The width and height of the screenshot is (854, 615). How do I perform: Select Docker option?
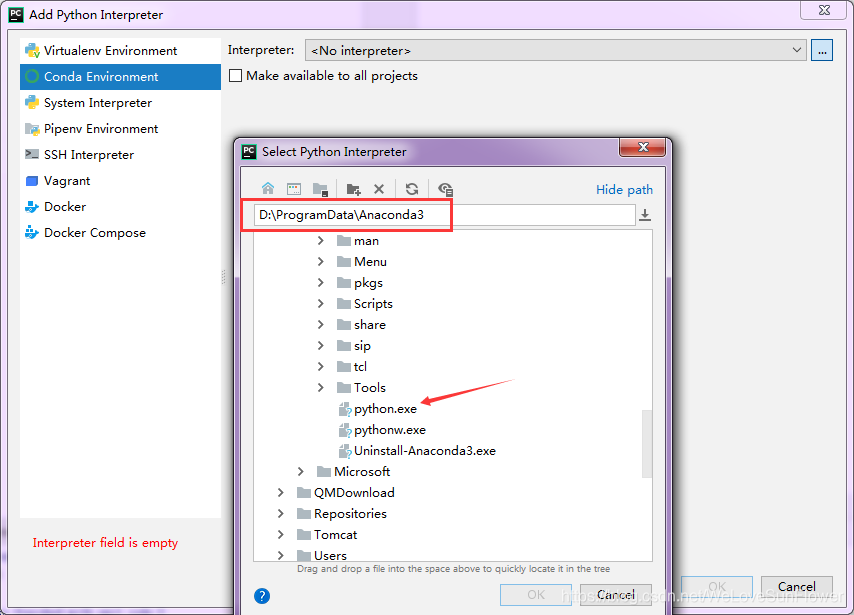coord(120,207)
